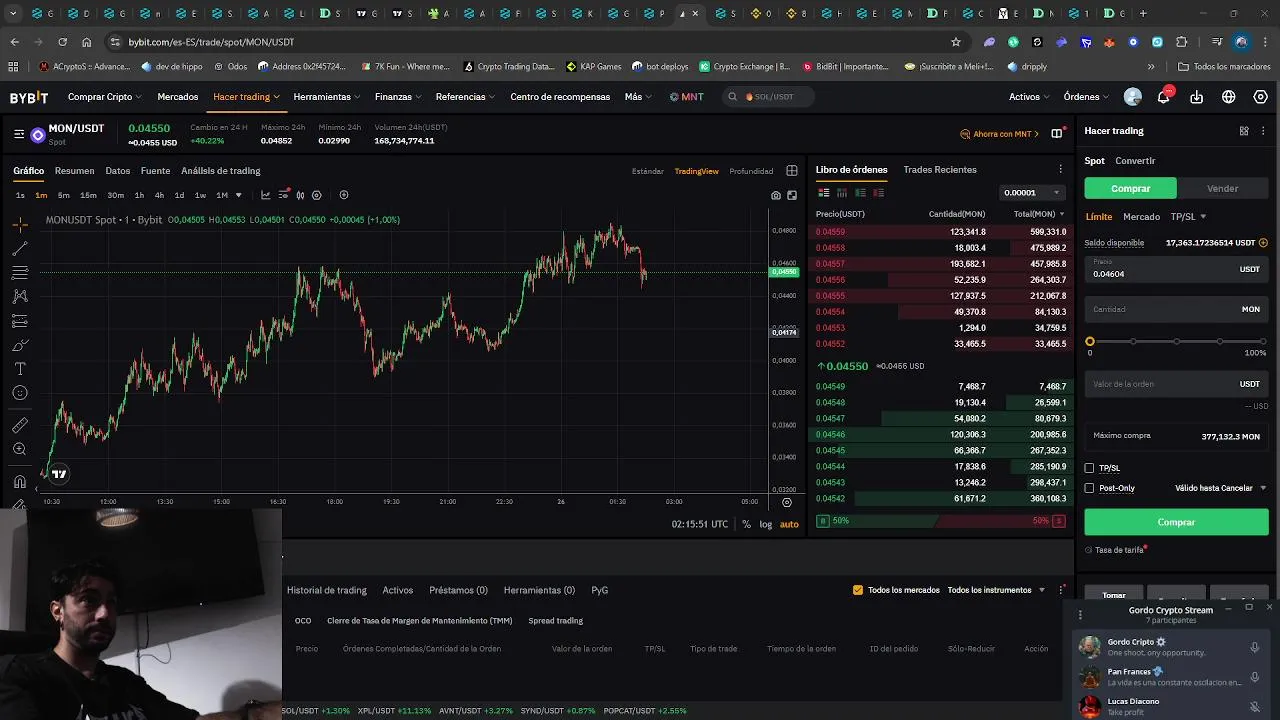Open the order book precision 0.00001 dropdown

tap(1032, 192)
